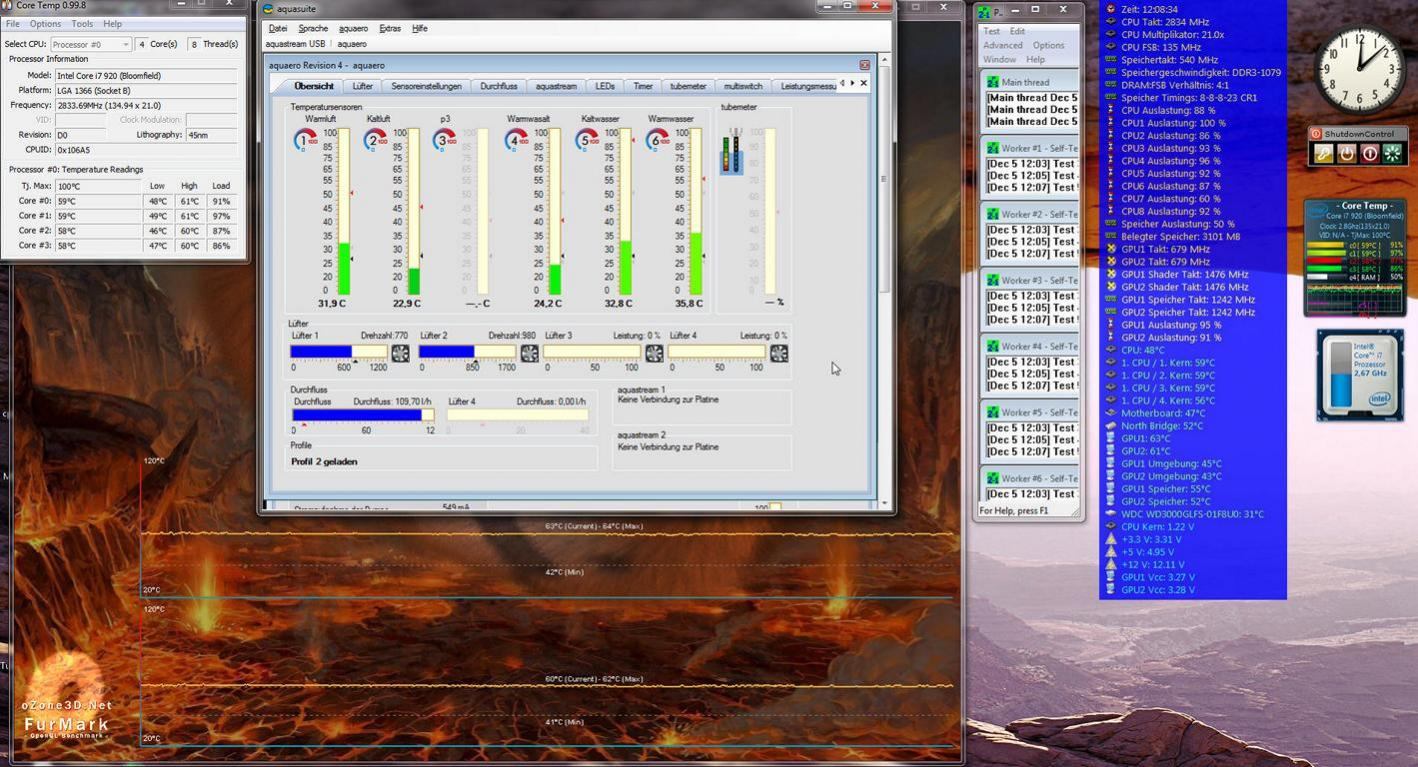1418x767 pixels.
Task: Click the Kaltwasser sensor 5 gauge icon
Action: click(x=587, y=141)
